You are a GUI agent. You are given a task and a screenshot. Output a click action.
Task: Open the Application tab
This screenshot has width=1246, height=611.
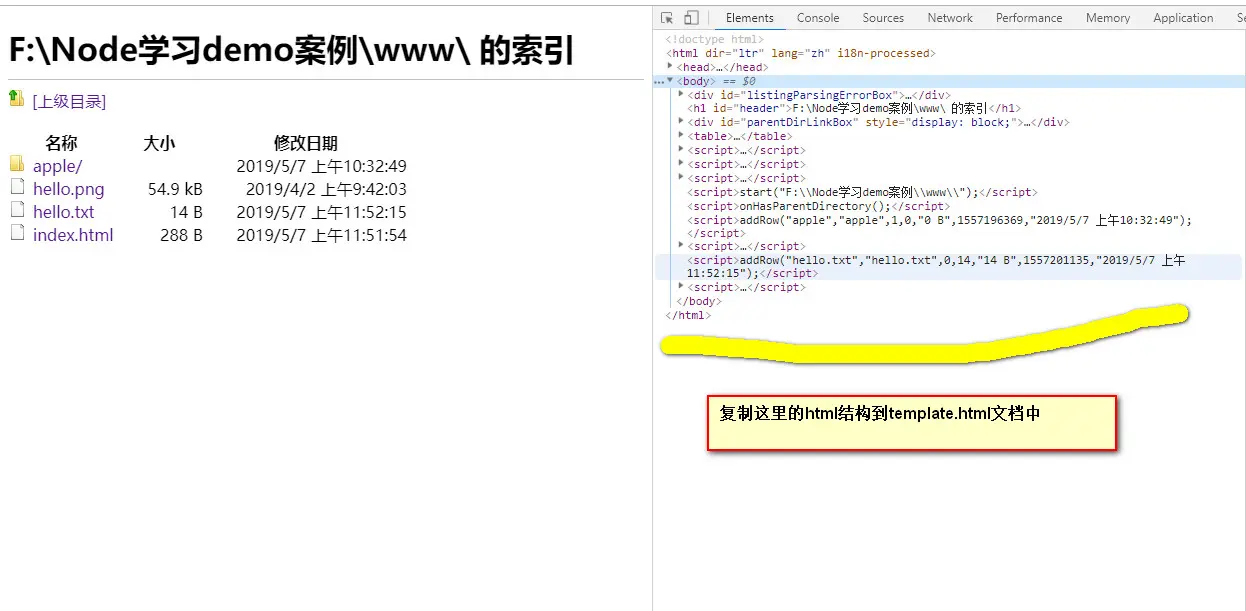(x=1183, y=18)
